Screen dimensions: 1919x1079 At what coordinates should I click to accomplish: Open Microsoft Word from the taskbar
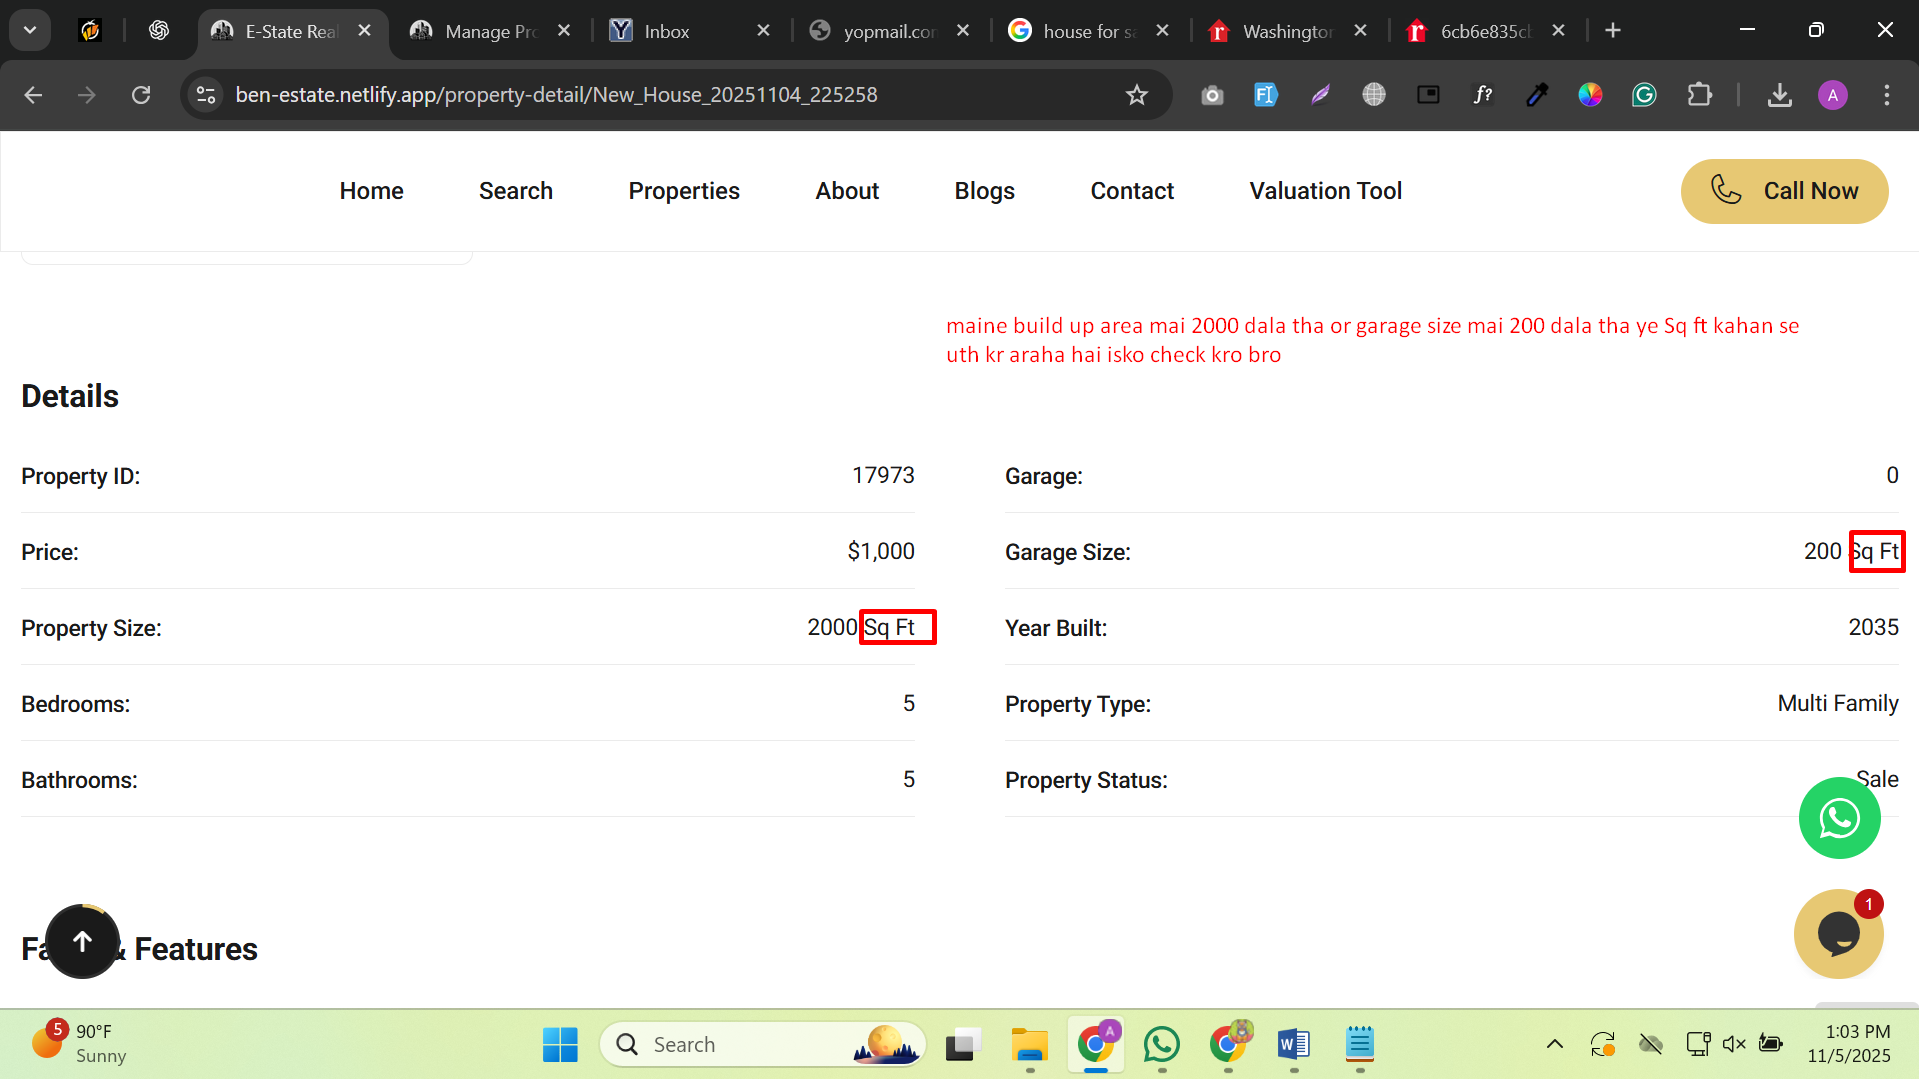click(1293, 1044)
